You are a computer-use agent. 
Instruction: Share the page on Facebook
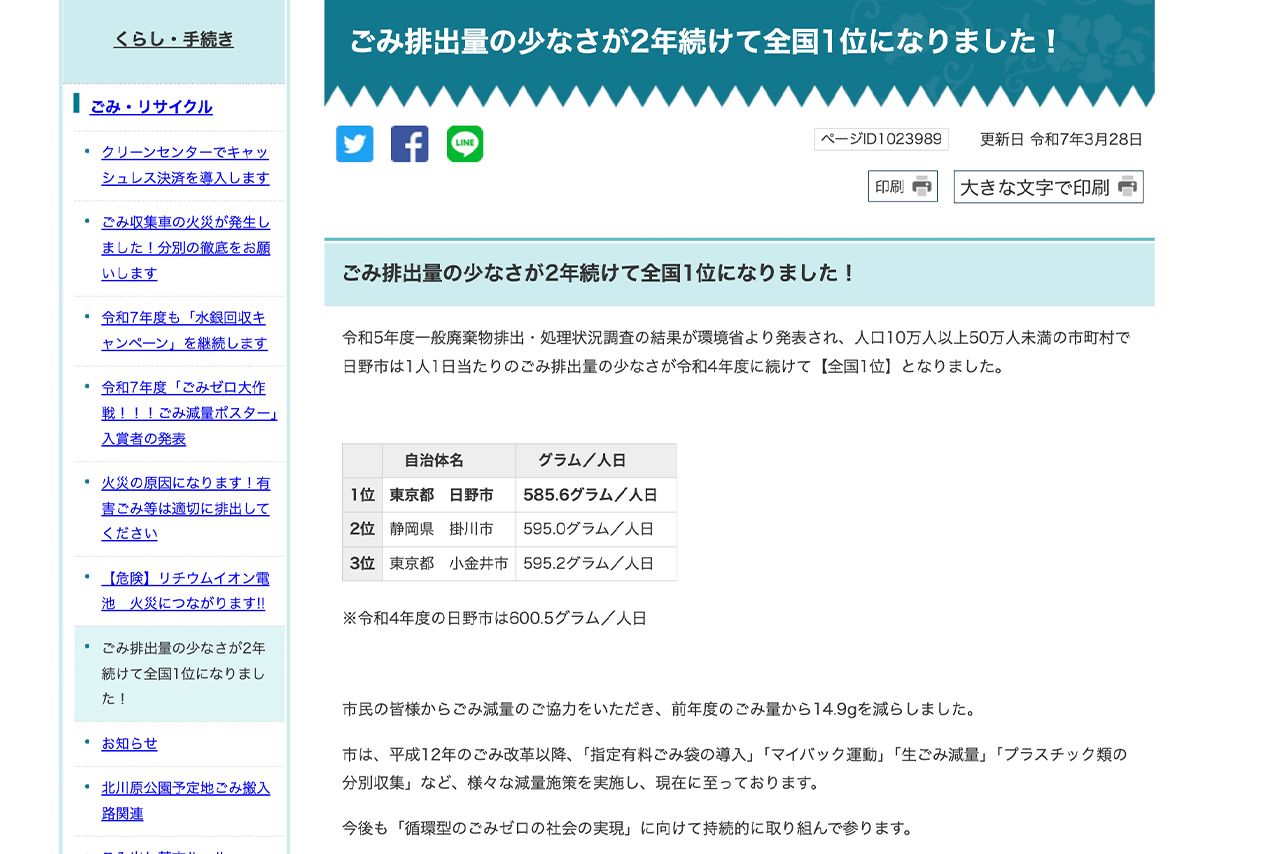coord(409,144)
